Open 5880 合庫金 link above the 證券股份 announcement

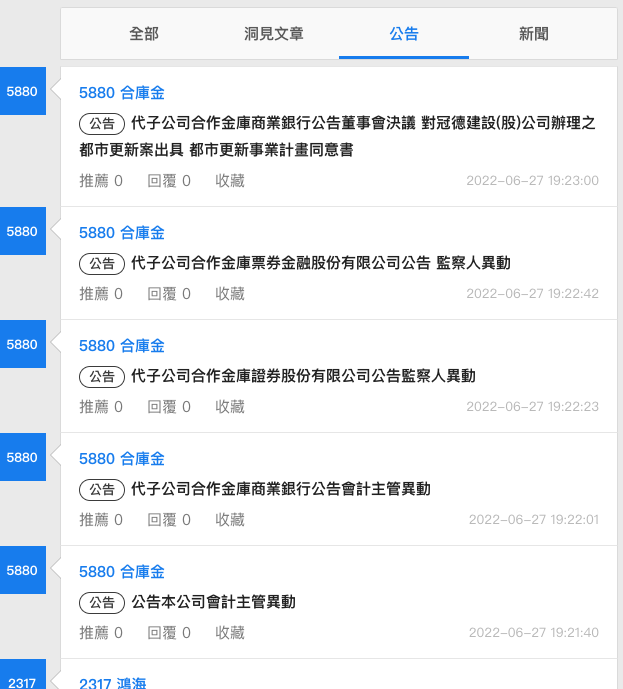coord(122,346)
